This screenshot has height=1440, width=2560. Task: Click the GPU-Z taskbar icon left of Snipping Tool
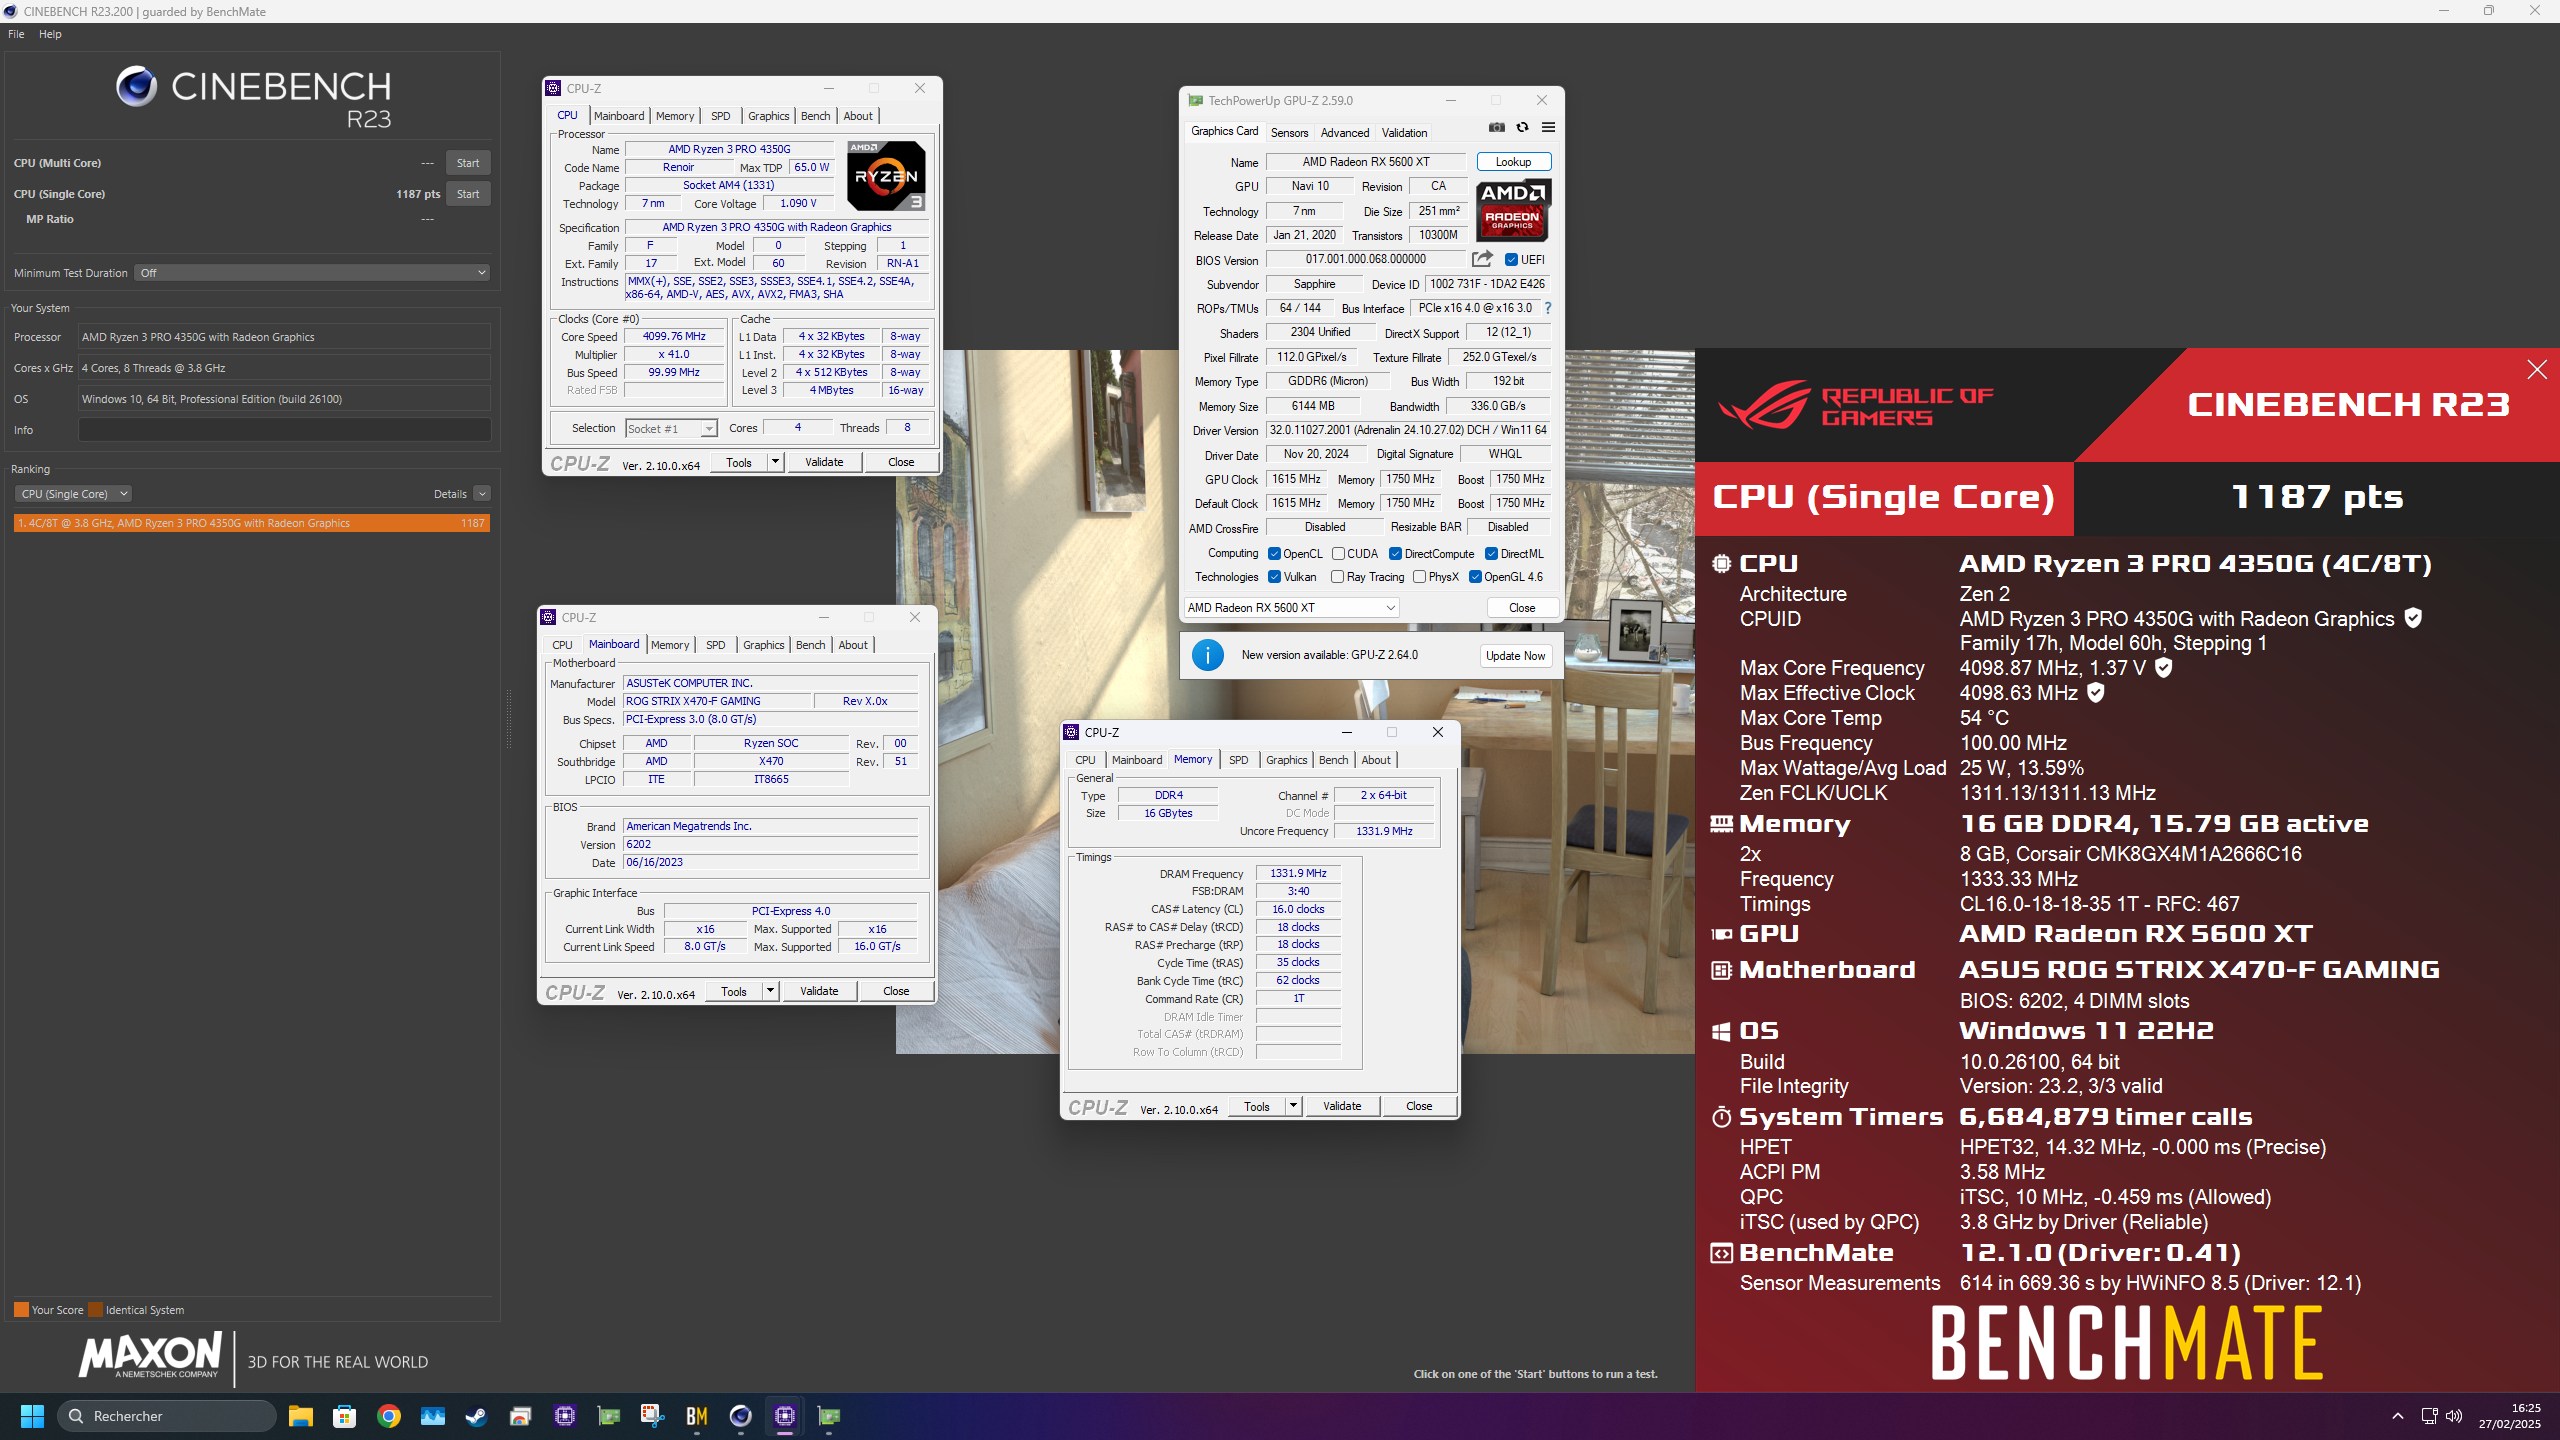tap(609, 1416)
